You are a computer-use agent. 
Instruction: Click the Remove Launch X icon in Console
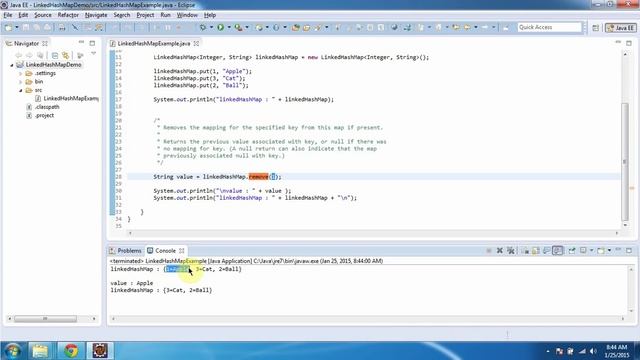click(500, 251)
